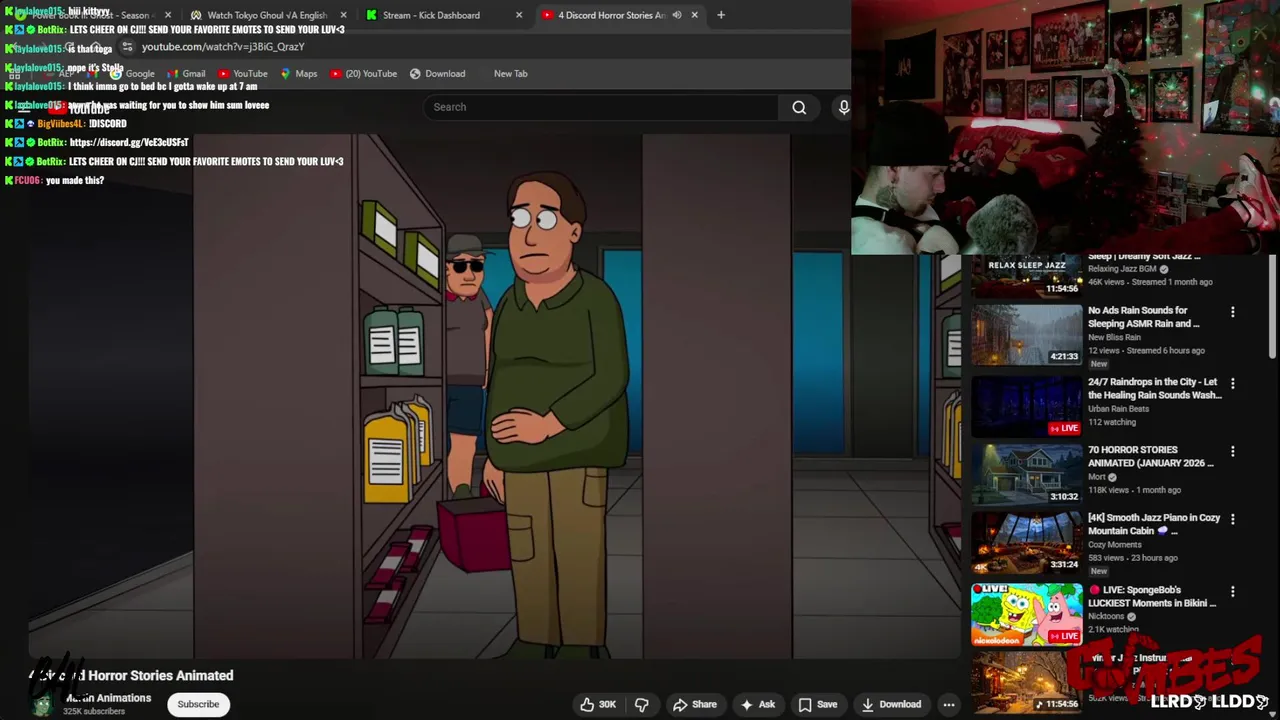The height and width of the screenshot is (720, 1280).
Task: Open a new browser tab with plus
Action: point(721,15)
